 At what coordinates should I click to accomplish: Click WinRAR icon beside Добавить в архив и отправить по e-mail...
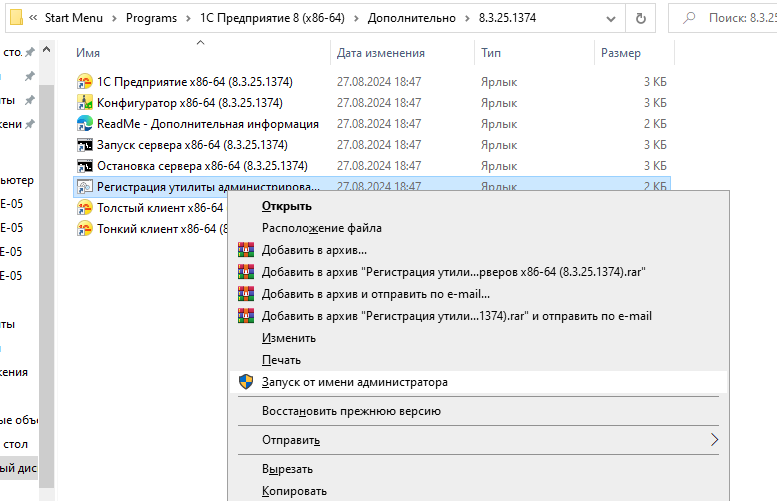(x=246, y=294)
